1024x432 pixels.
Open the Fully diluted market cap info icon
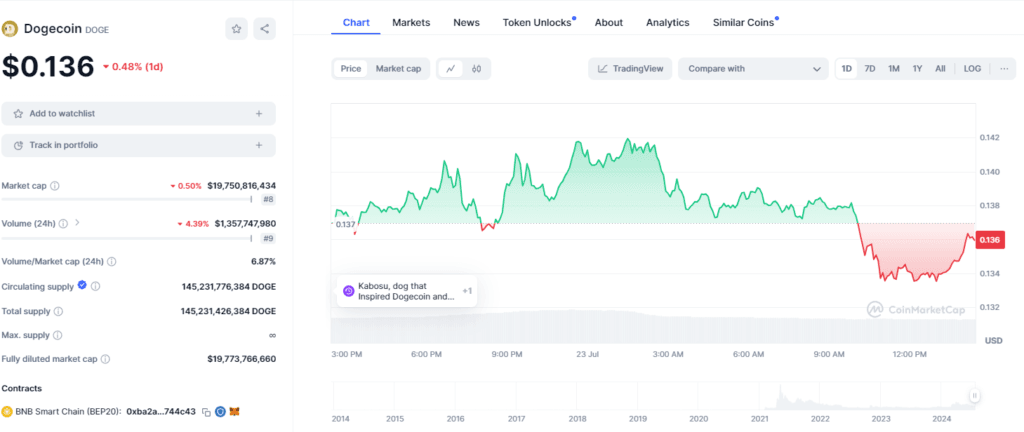(x=105, y=360)
